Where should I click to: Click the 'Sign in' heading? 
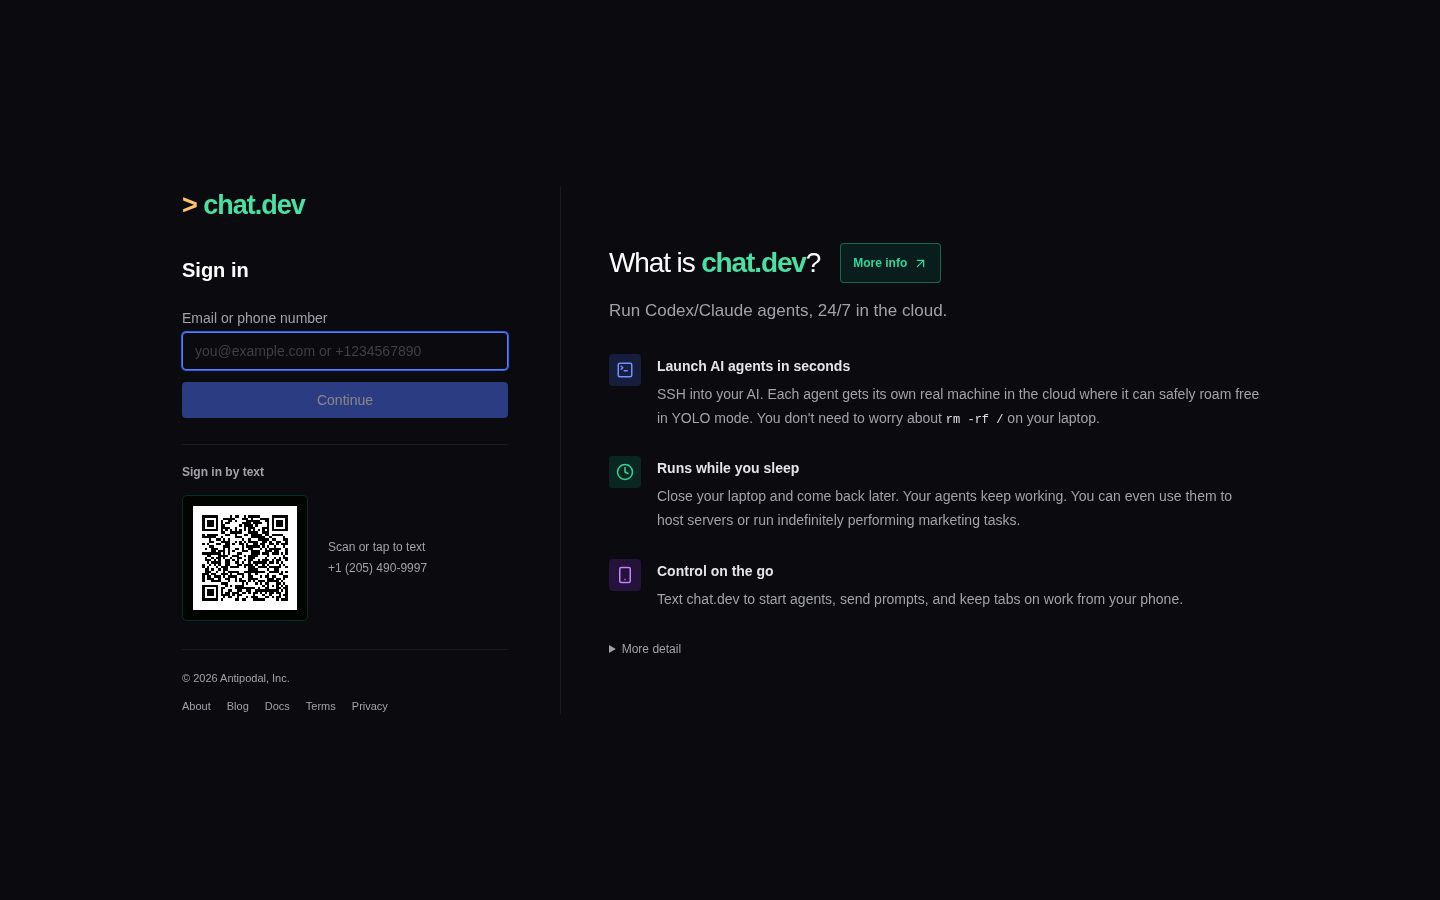215,270
